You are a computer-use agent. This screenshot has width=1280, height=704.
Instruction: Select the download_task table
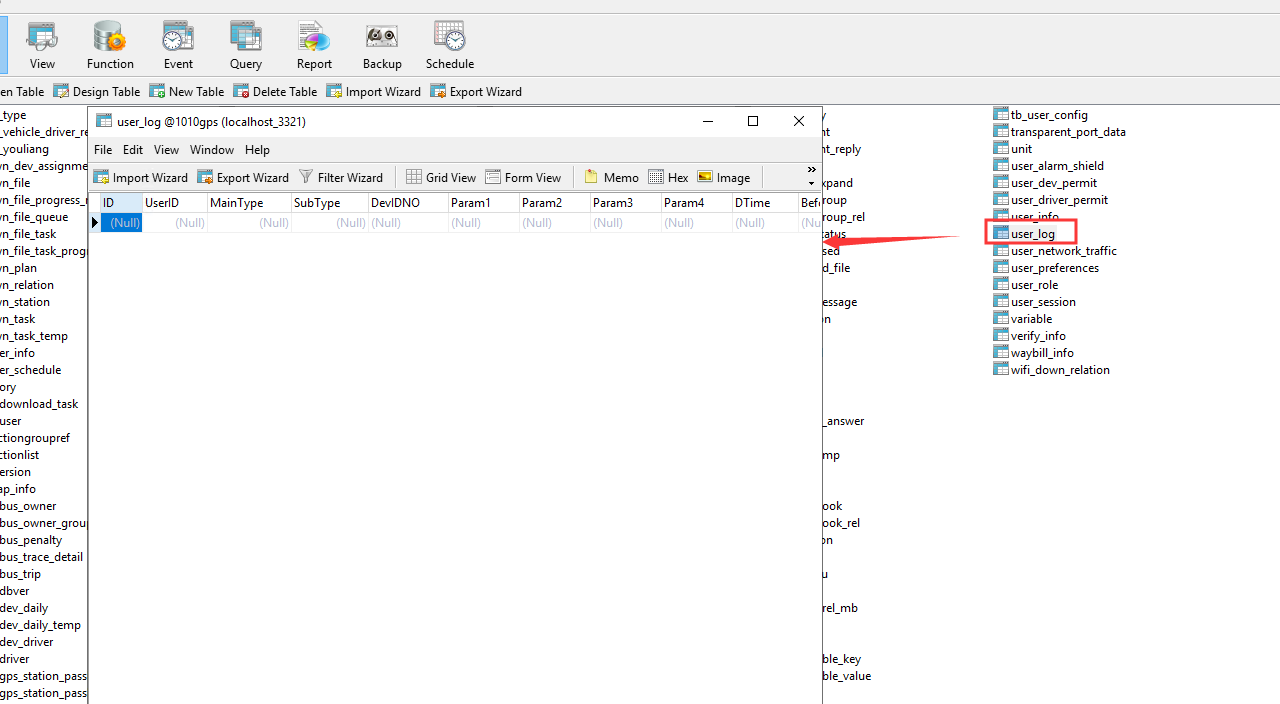[x=39, y=404]
